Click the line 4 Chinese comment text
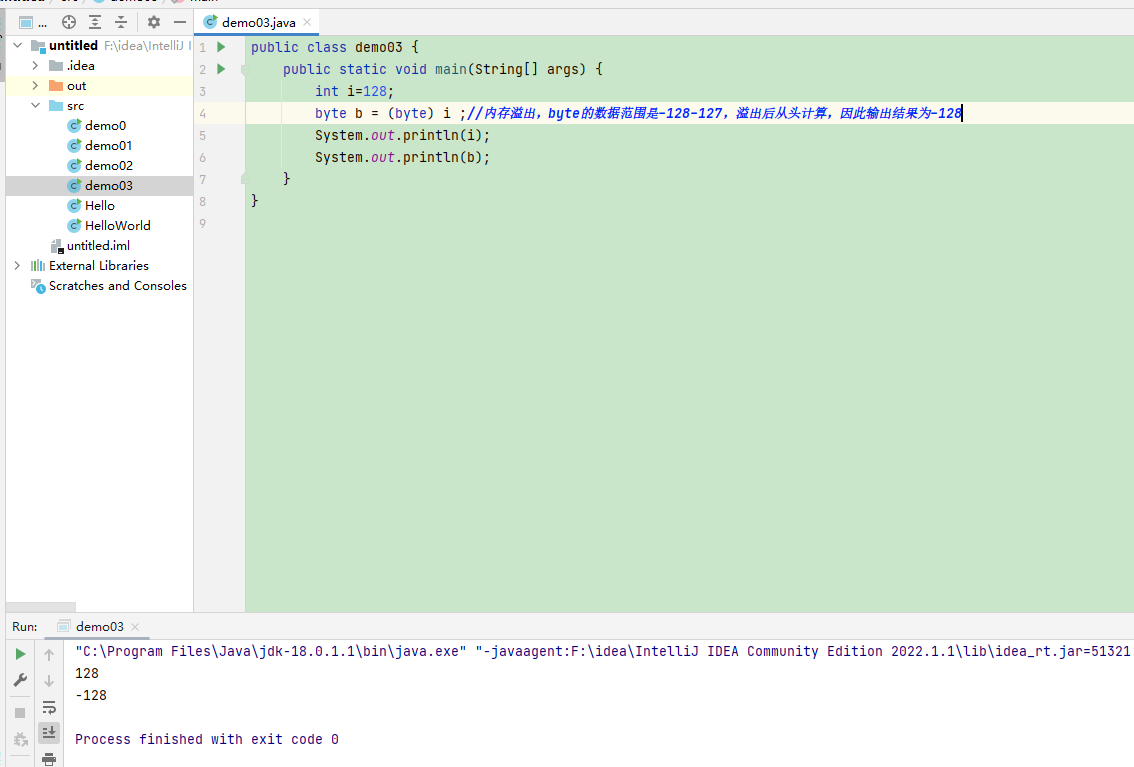This screenshot has width=1134, height=767. click(x=715, y=113)
